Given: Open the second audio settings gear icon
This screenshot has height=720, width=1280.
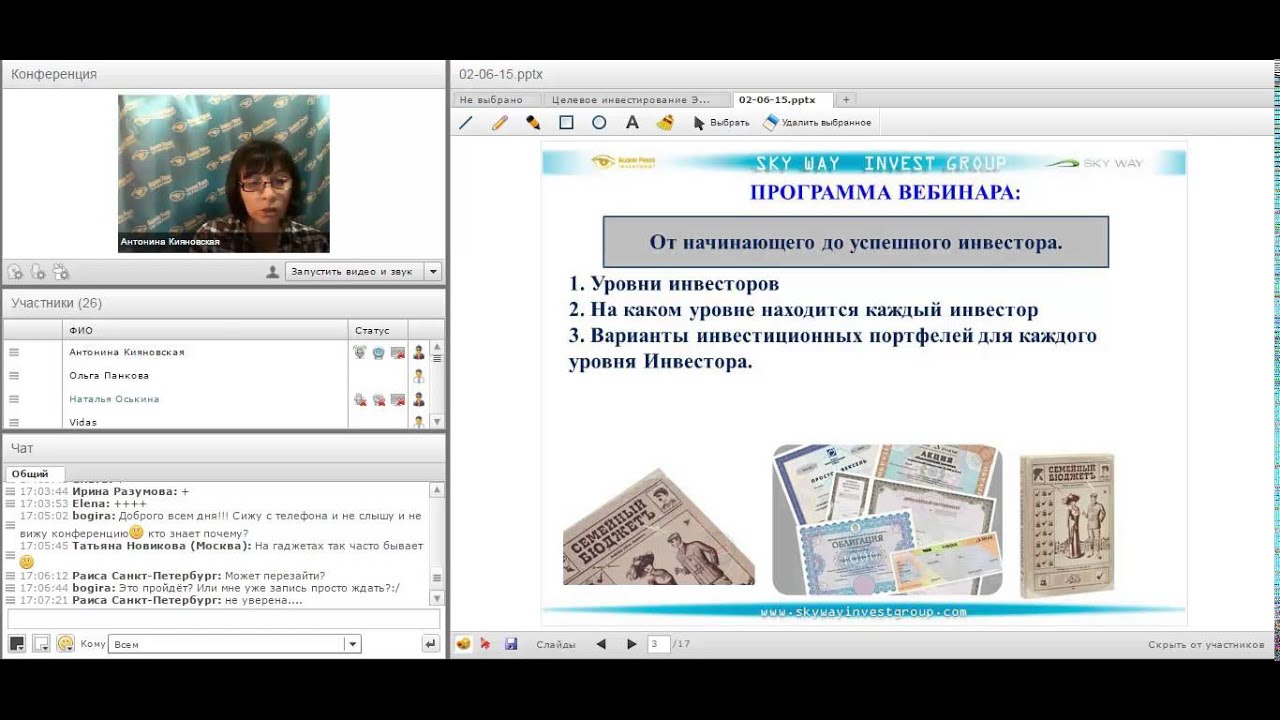Looking at the screenshot, I should point(38,271).
